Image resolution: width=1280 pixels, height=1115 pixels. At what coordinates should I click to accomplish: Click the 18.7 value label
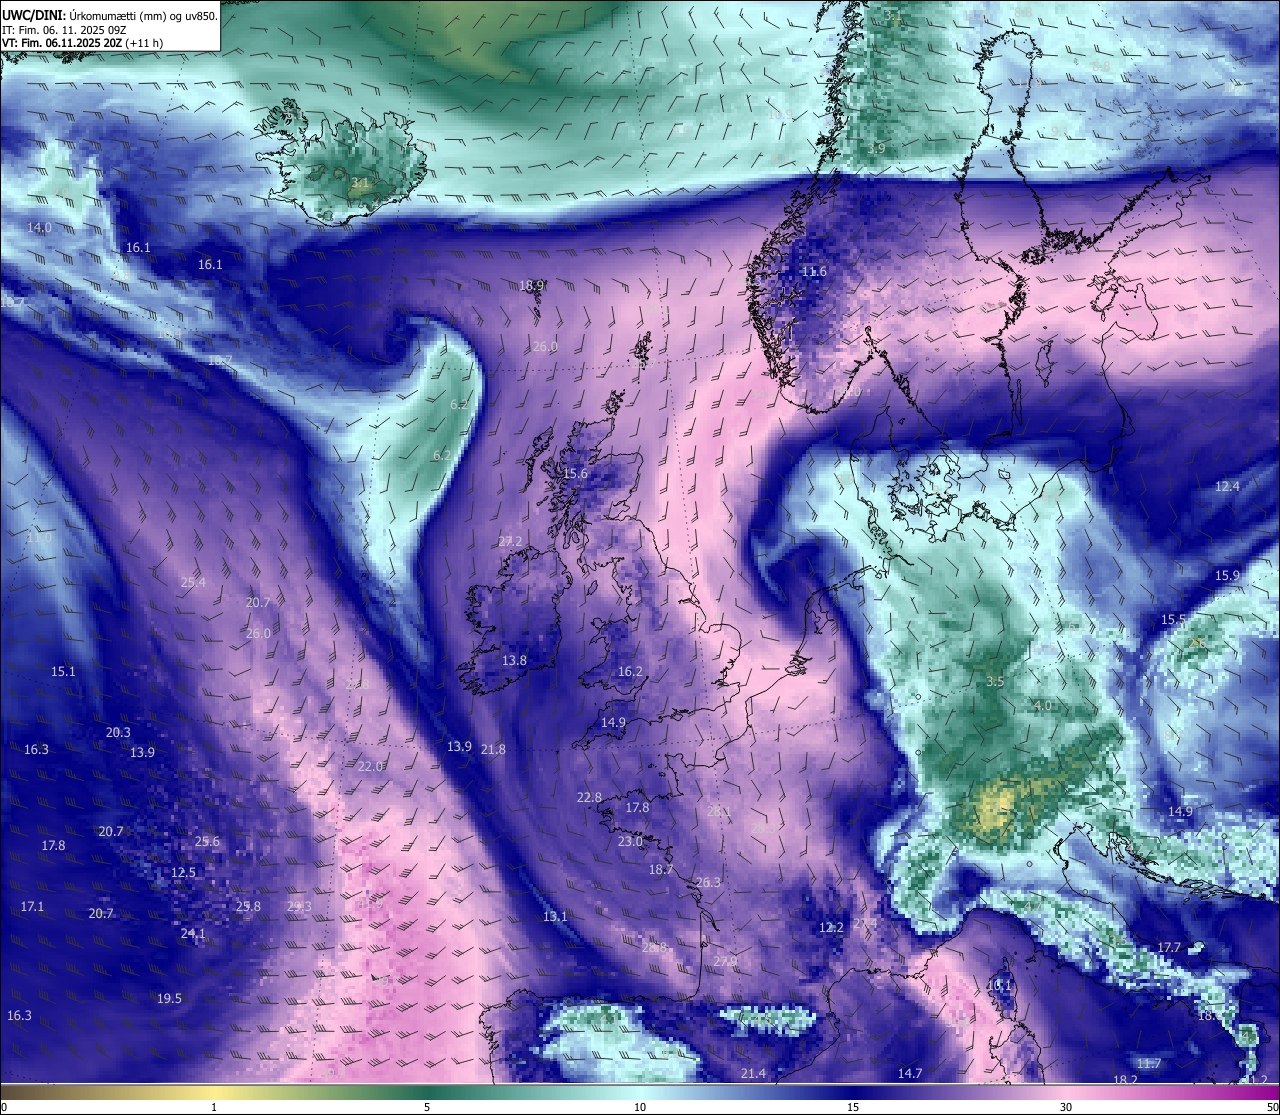click(661, 870)
